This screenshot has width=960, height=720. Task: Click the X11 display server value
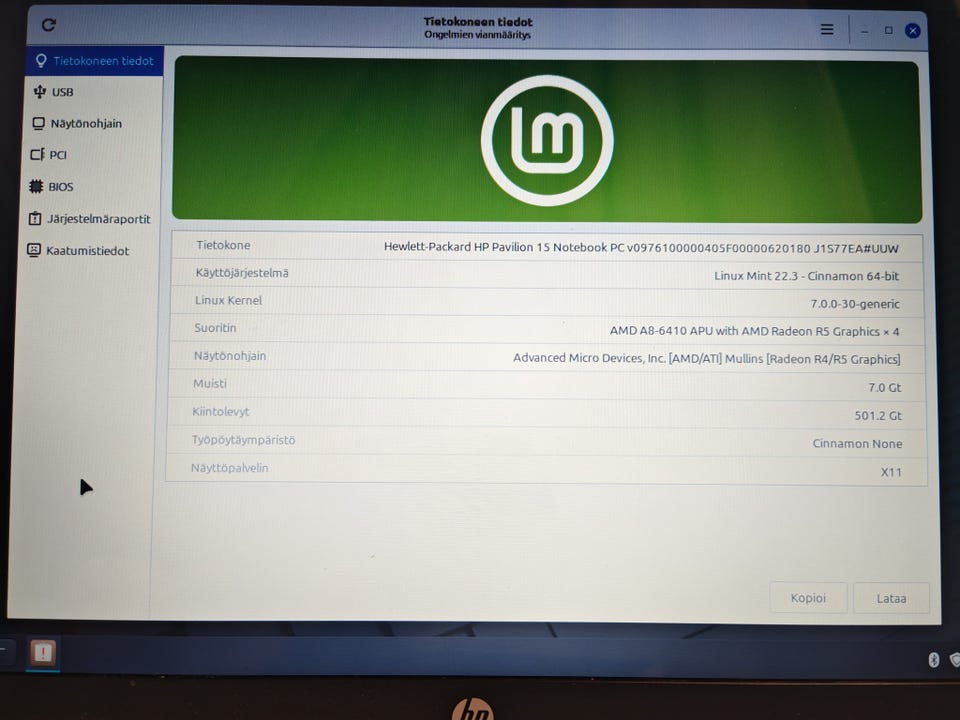(891, 471)
